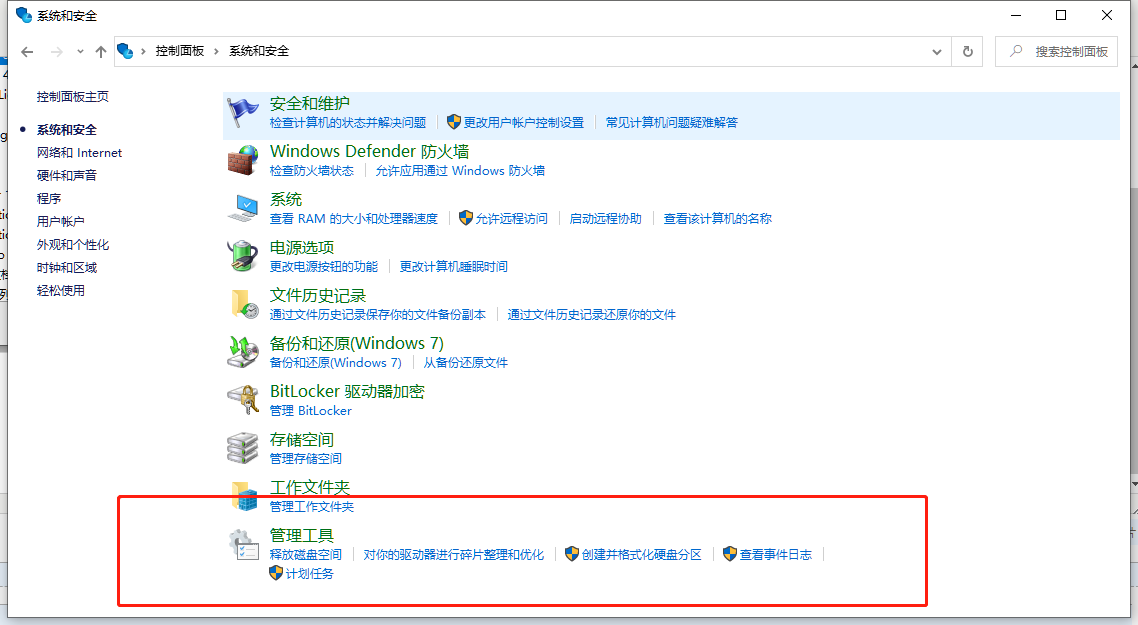Click the 搜索控制面板 search field

[1056, 52]
